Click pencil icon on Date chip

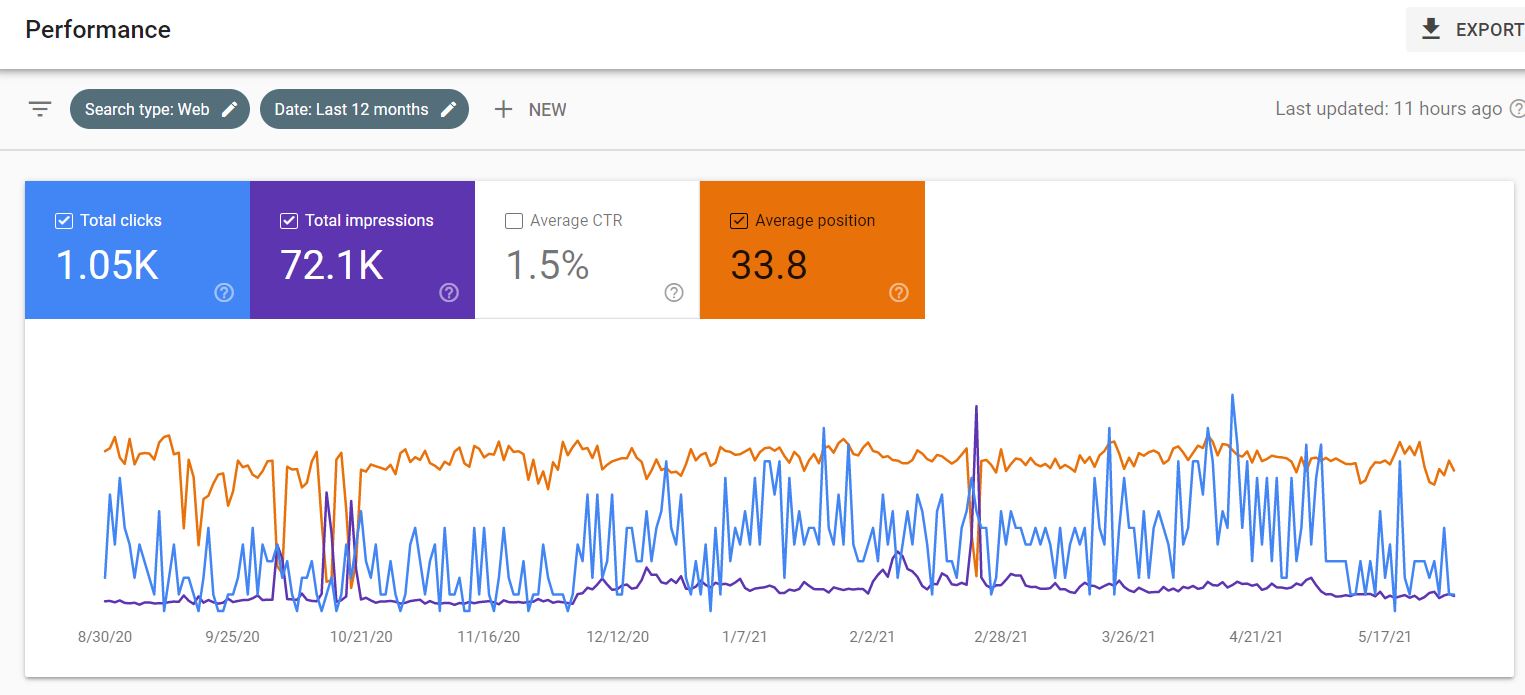pos(448,110)
